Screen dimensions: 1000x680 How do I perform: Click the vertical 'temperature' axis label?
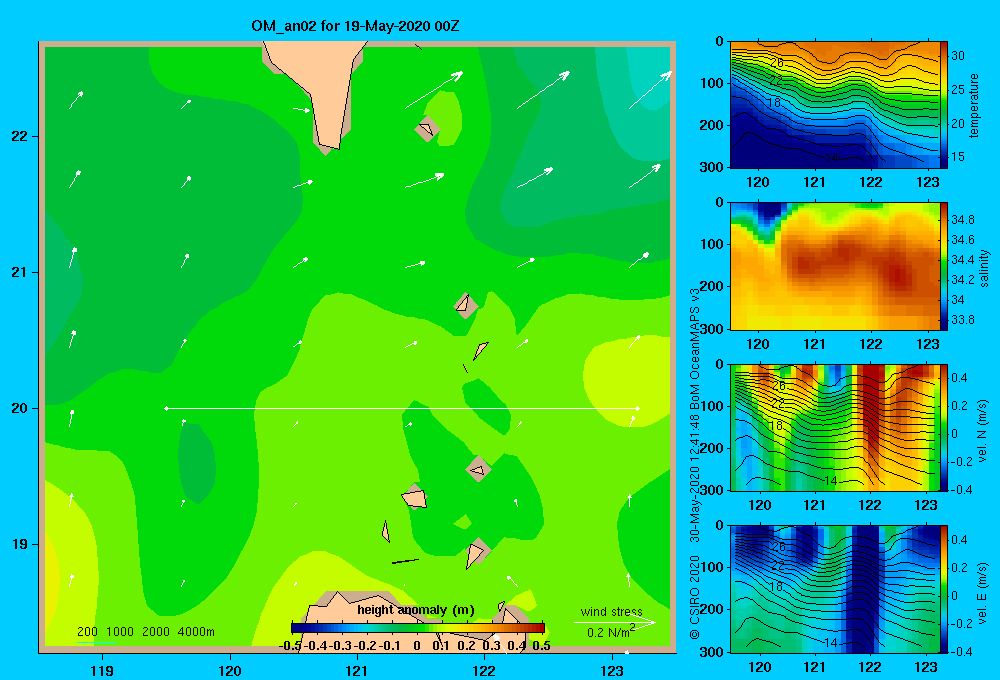[x=974, y=105]
